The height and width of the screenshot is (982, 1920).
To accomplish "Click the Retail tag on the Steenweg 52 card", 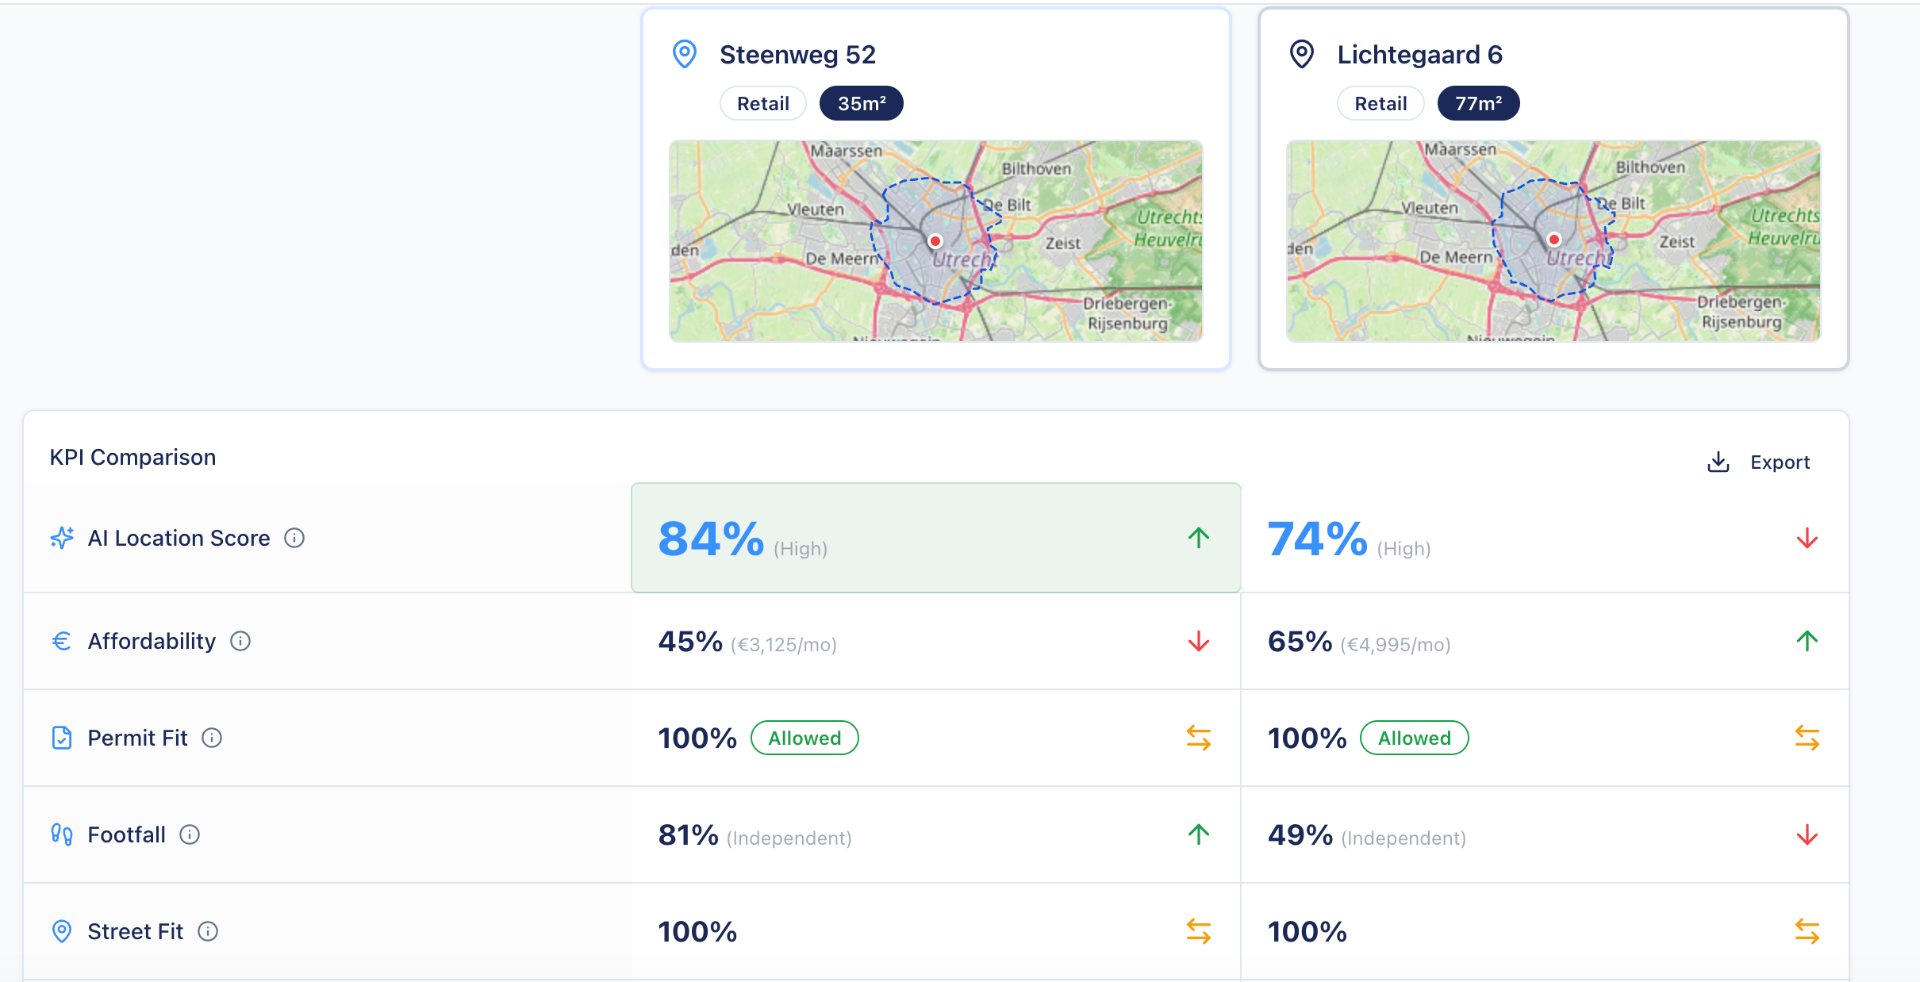I will click(x=763, y=104).
